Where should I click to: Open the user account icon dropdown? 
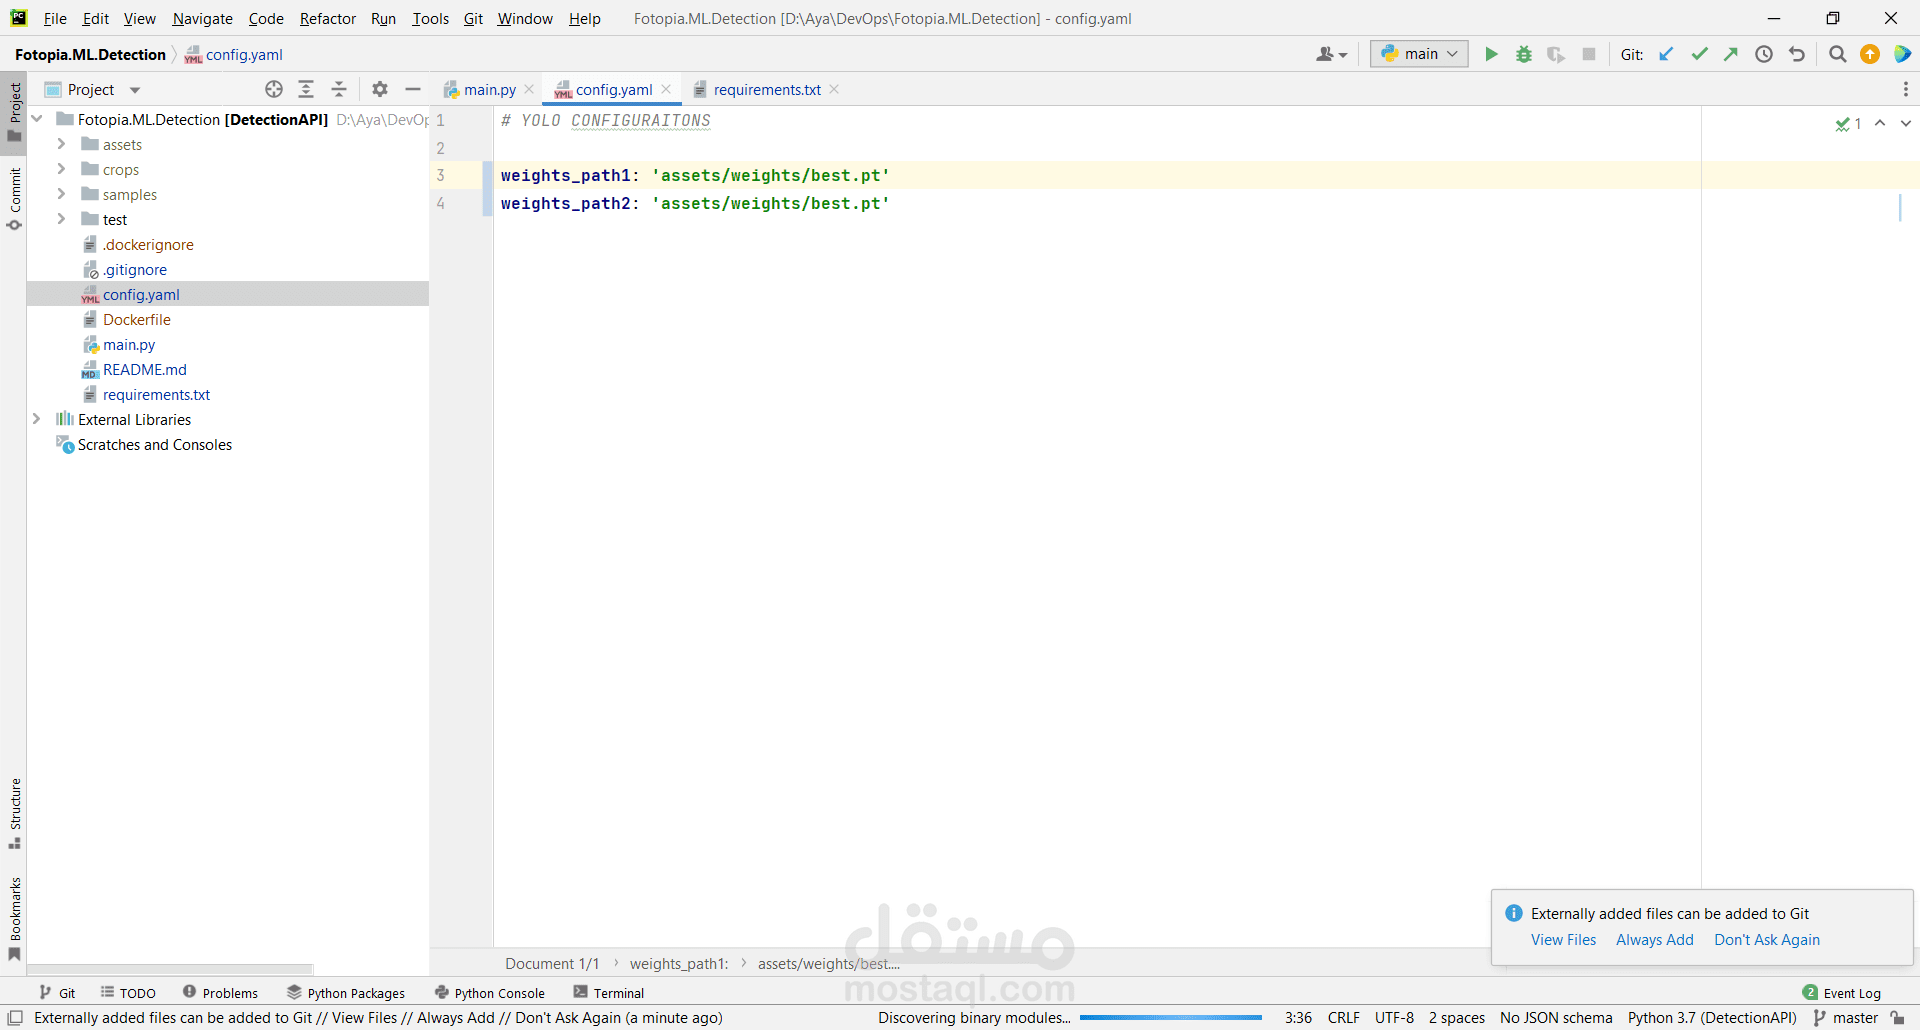click(x=1331, y=54)
